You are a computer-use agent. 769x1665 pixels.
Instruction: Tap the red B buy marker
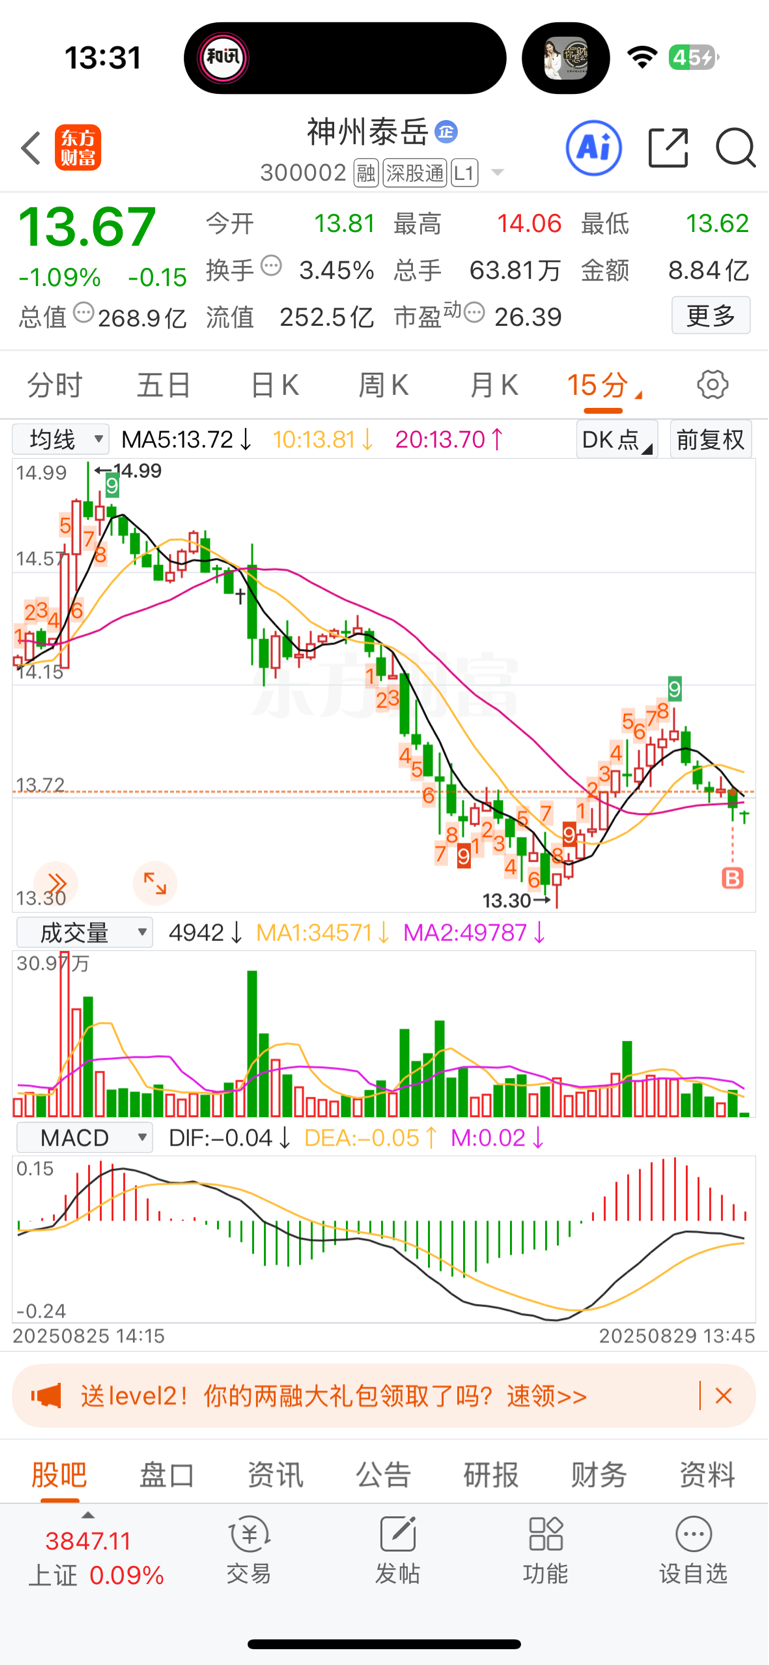(733, 878)
